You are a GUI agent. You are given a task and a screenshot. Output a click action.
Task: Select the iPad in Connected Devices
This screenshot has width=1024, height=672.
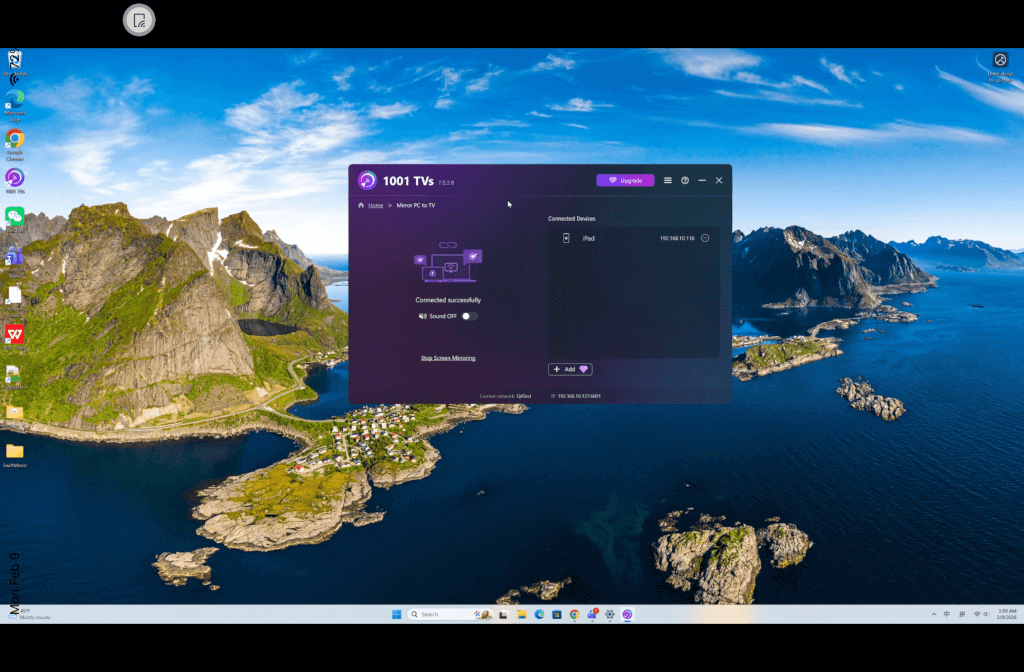coord(588,238)
